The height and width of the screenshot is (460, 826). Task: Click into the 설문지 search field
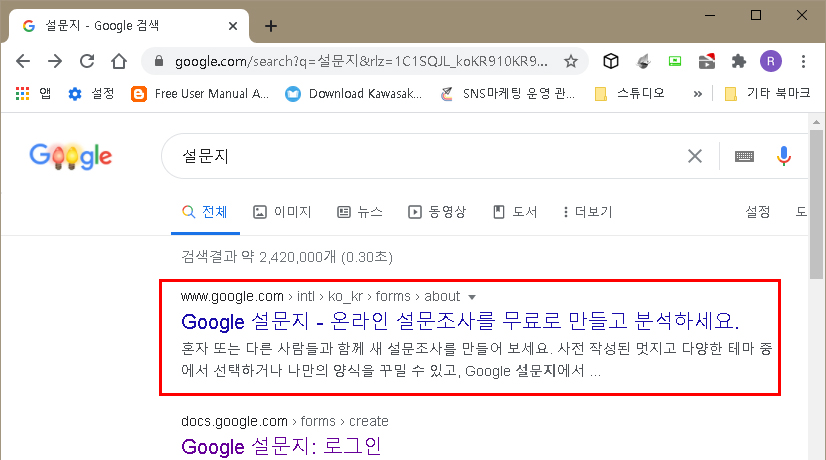[x=421, y=156]
